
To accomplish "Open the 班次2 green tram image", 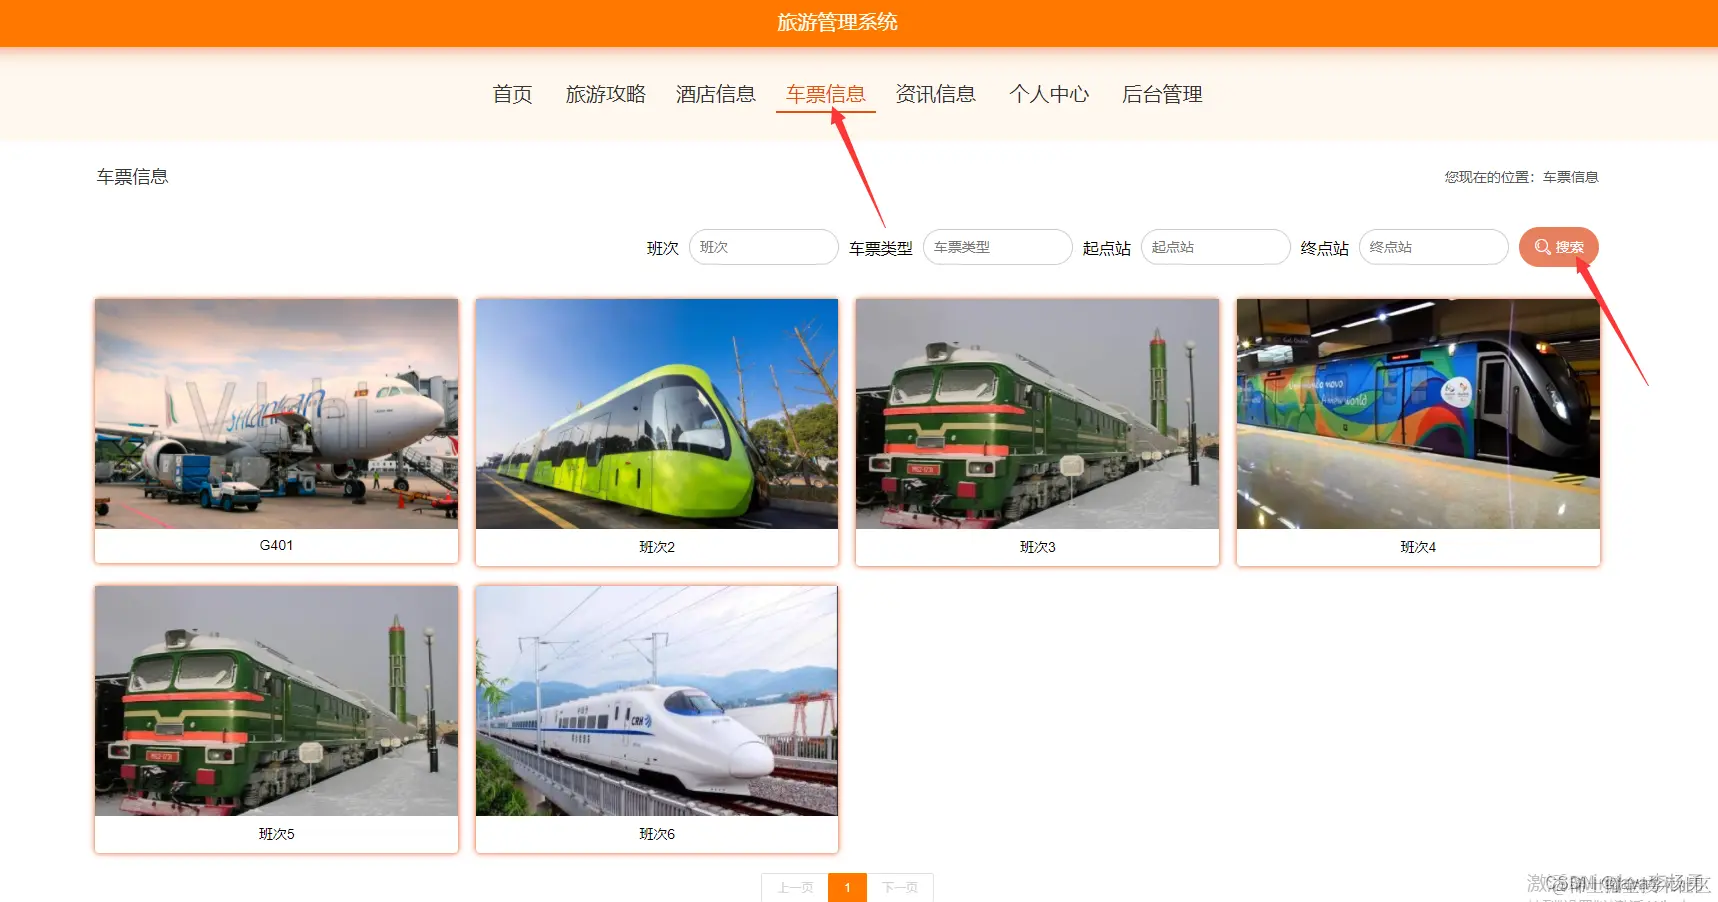I will 657,414.
